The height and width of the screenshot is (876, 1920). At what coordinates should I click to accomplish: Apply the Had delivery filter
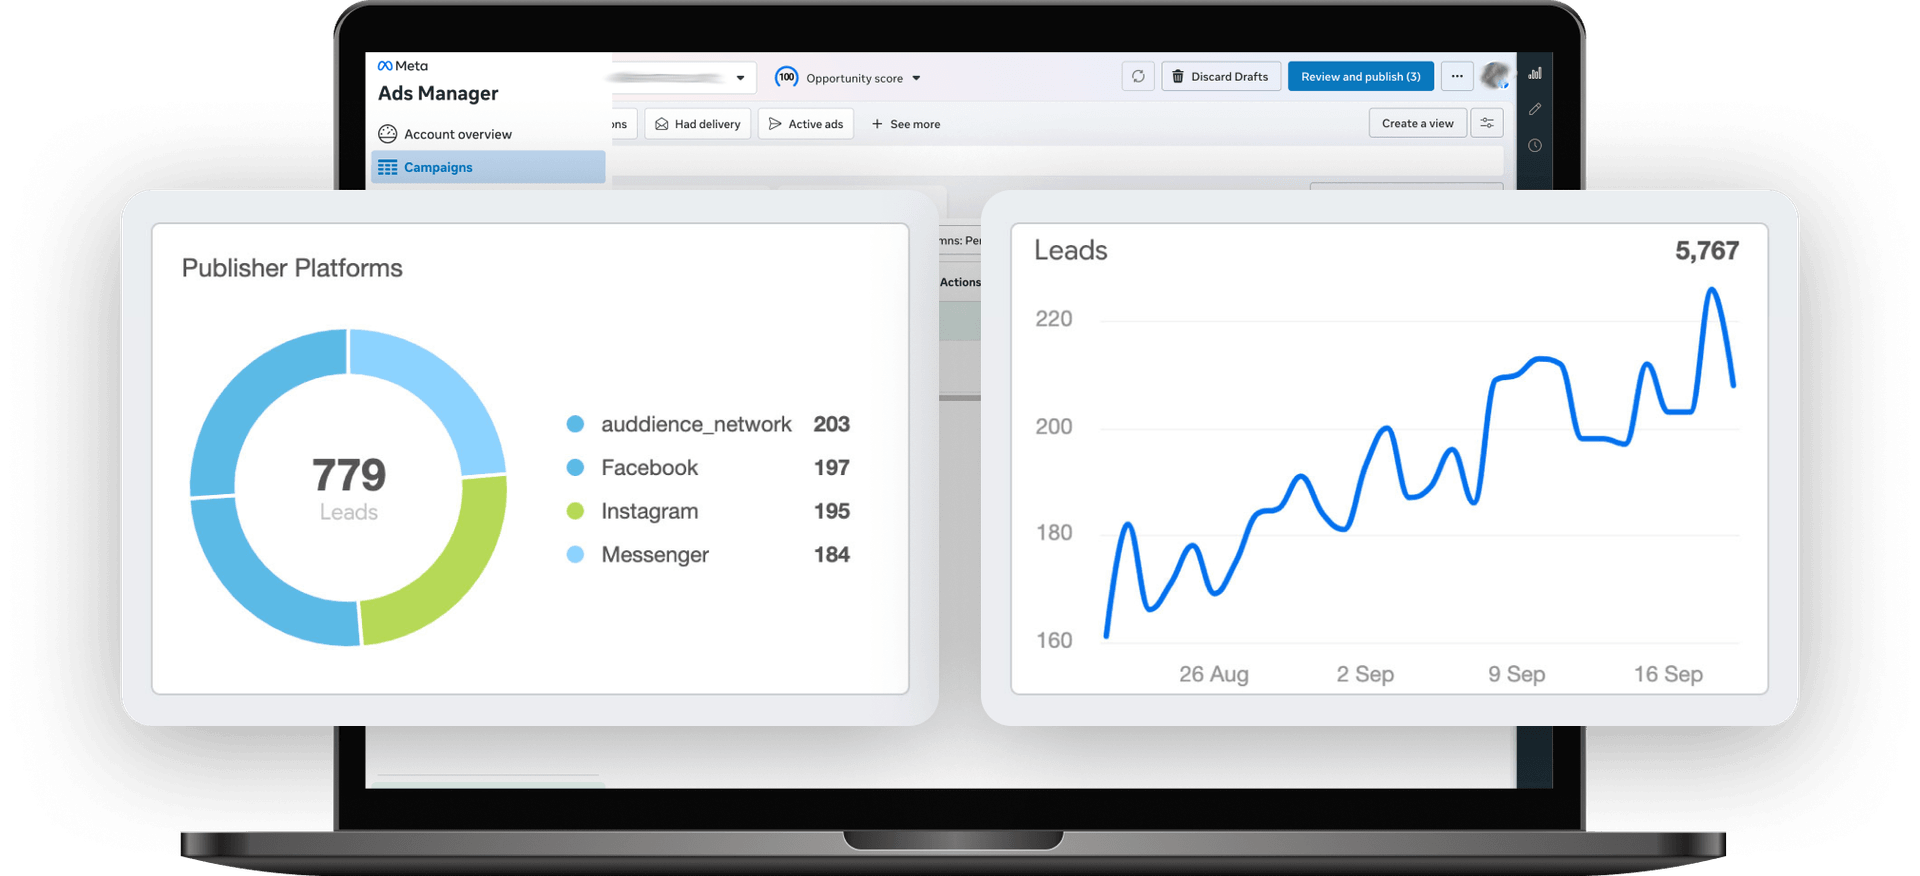(x=698, y=124)
